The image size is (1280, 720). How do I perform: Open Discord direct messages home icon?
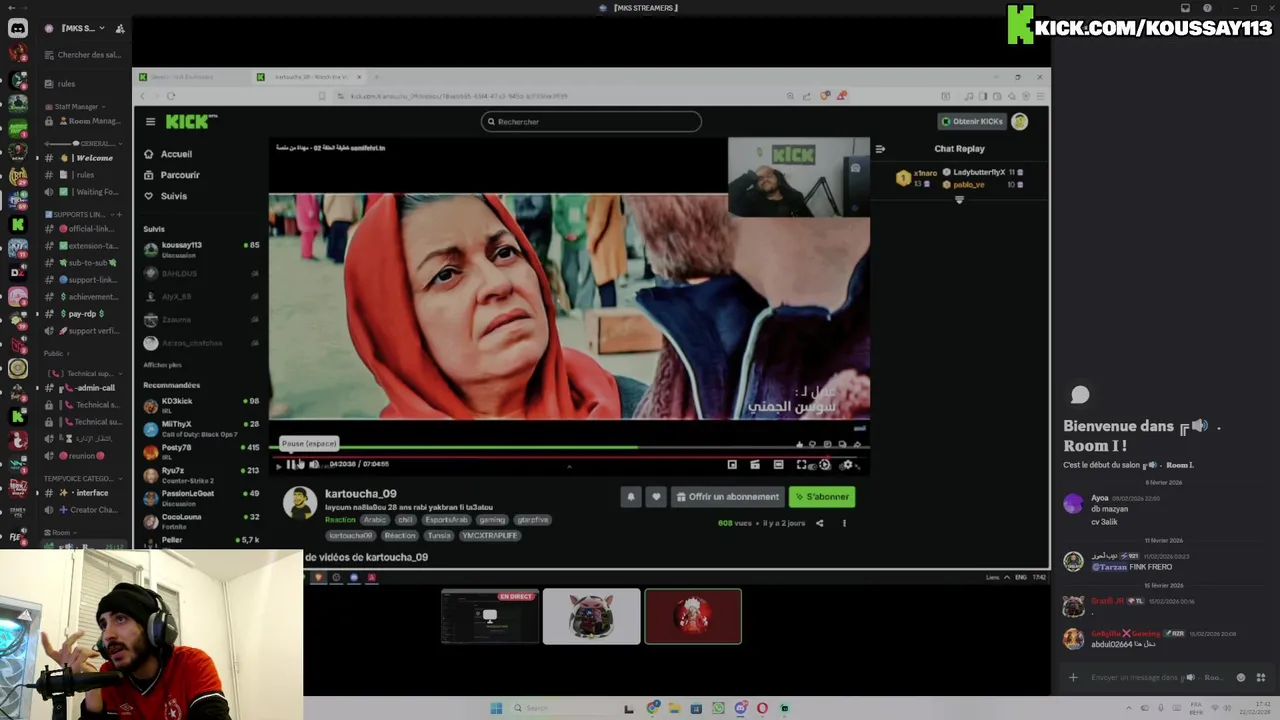[x=18, y=29]
